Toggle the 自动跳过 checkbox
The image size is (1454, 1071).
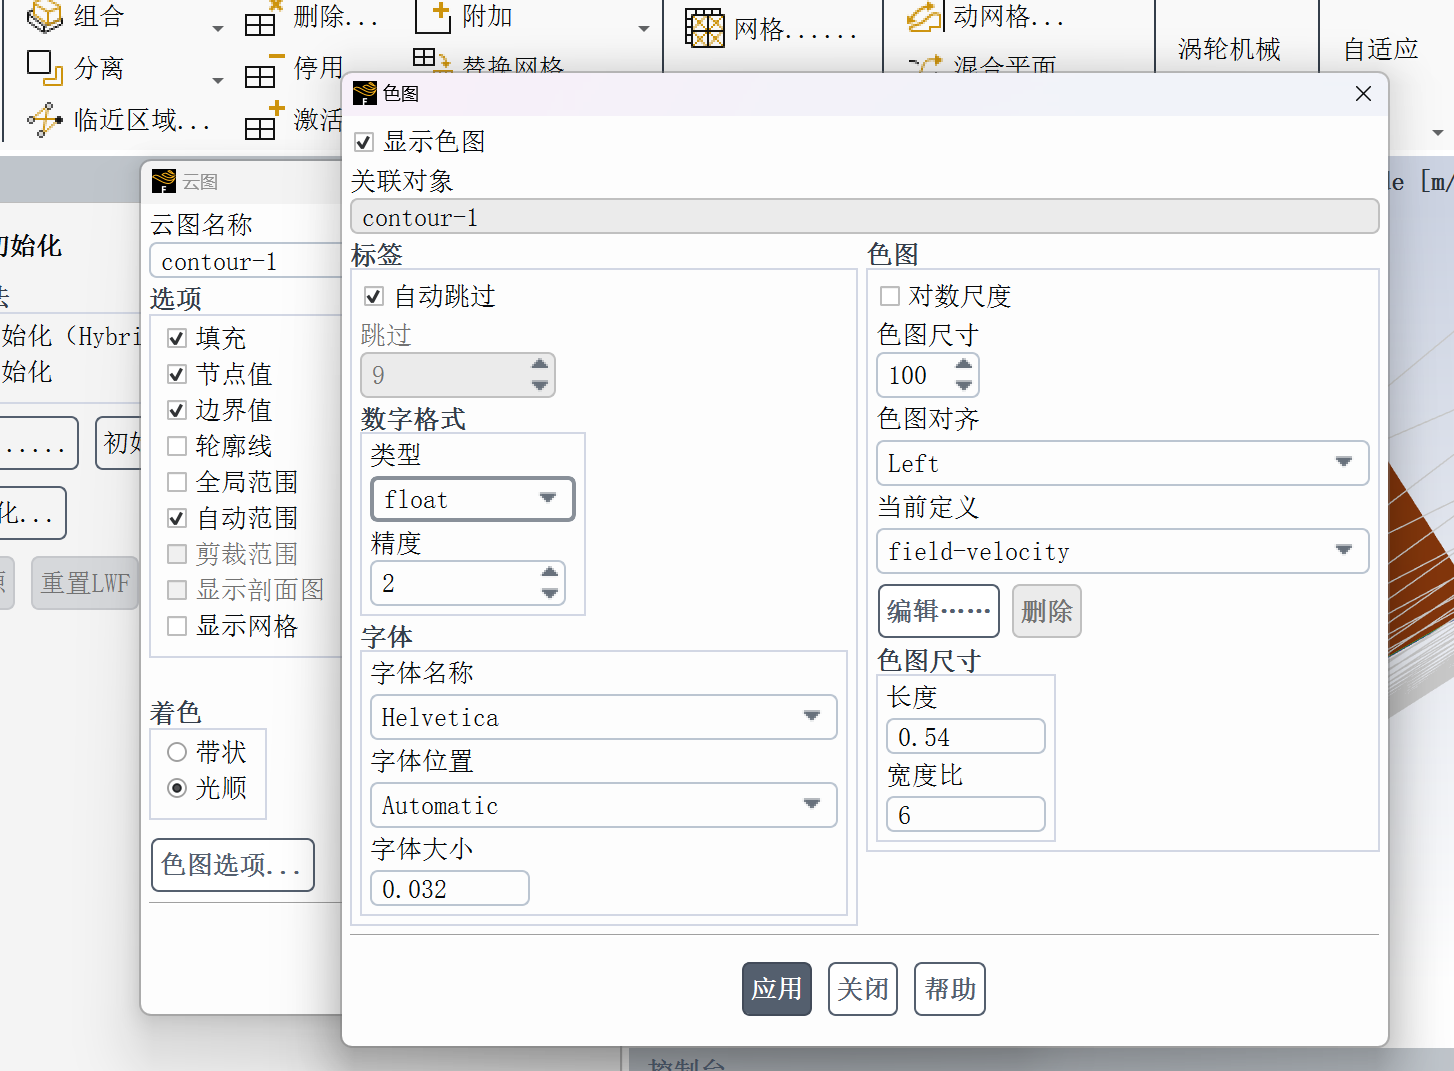click(374, 296)
